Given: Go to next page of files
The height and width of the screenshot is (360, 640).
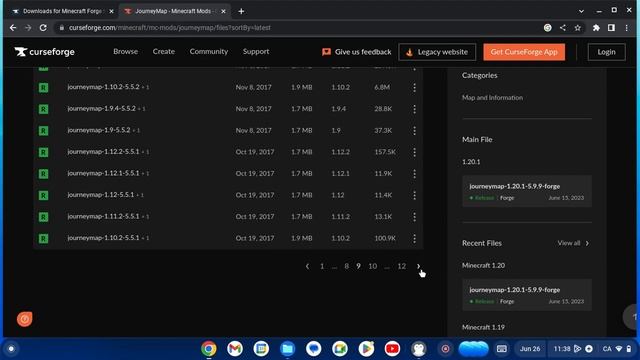Looking at the screenshot, I should coord(418,266).
